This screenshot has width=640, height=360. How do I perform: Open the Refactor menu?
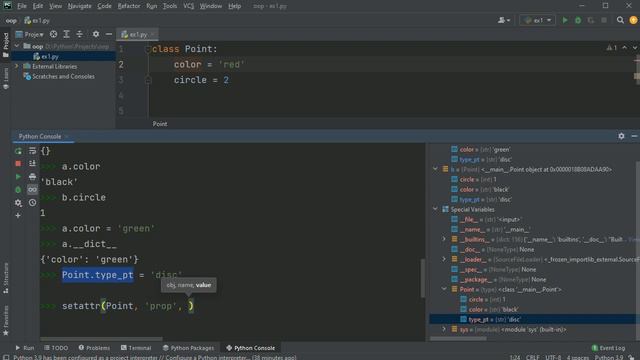[129, 6]
